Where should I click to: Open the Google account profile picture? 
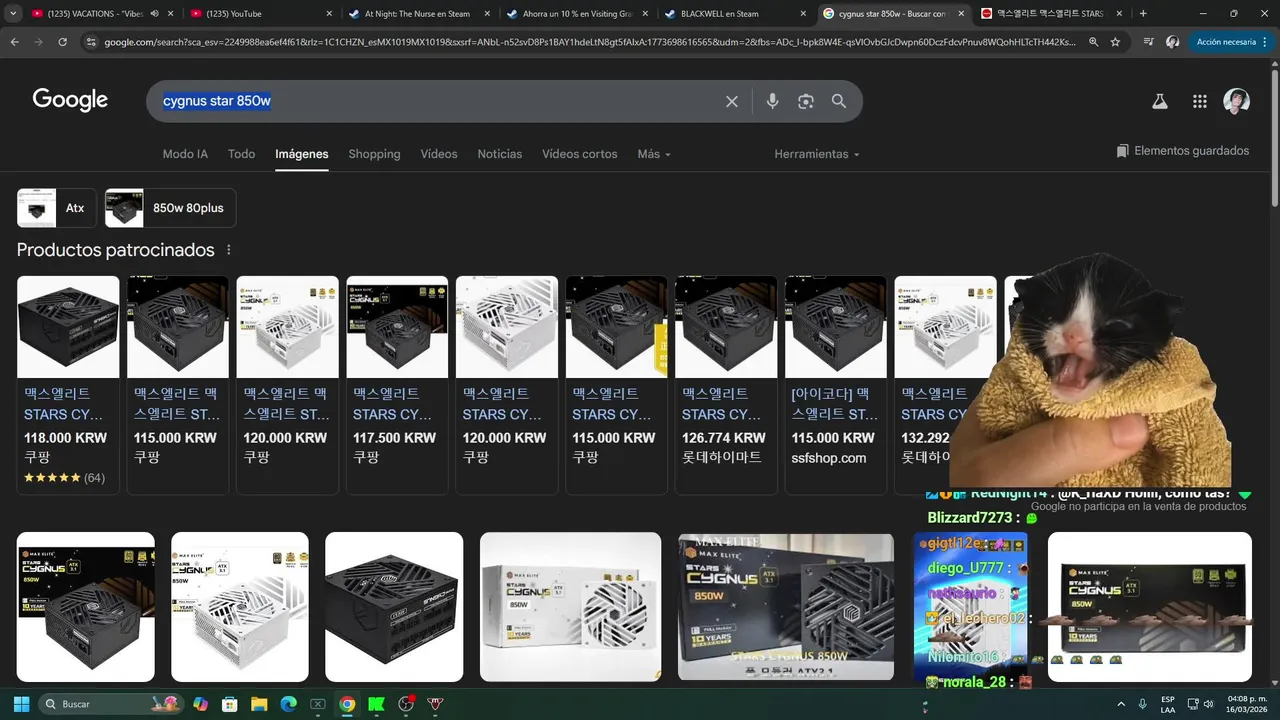click(x=1237, y=101)
